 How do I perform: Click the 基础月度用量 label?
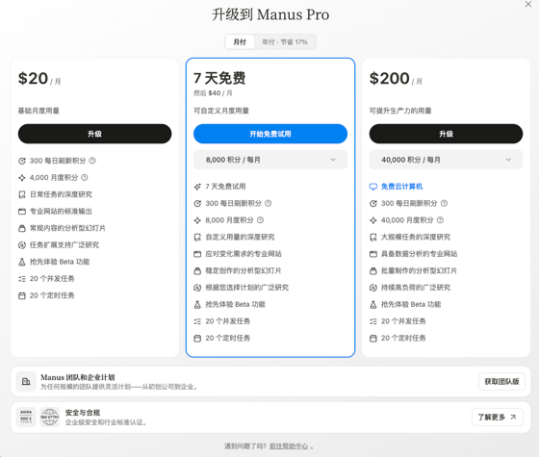(38, 111)
